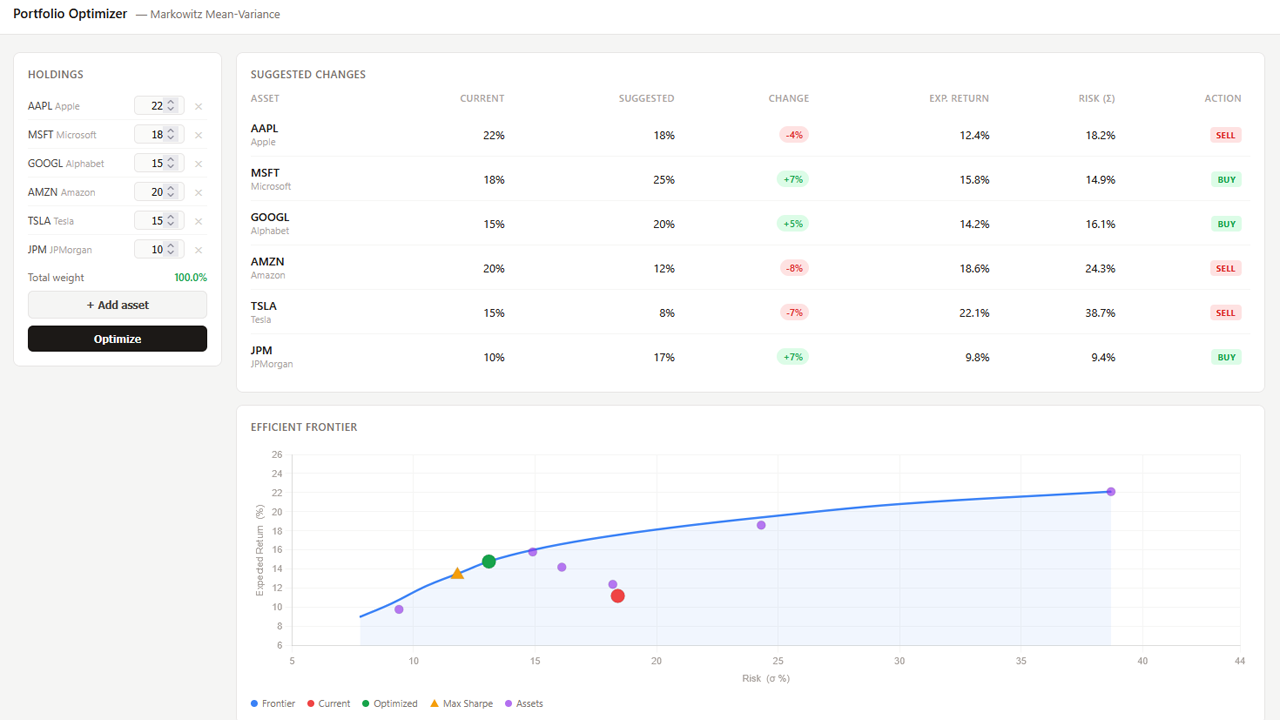Focus the JPM weight input showing 10

158,250
